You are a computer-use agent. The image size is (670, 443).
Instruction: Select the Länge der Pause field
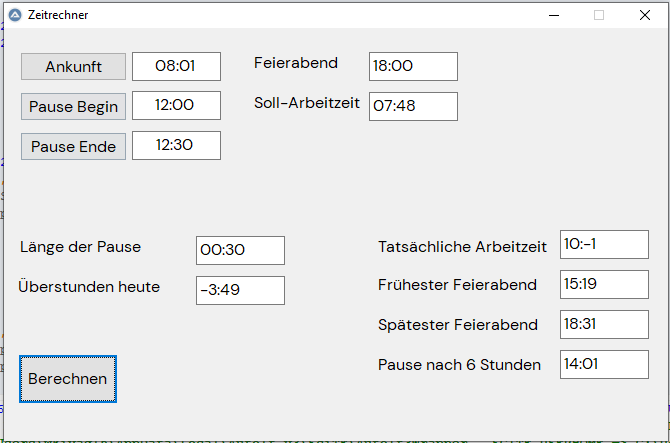point(240,250)
